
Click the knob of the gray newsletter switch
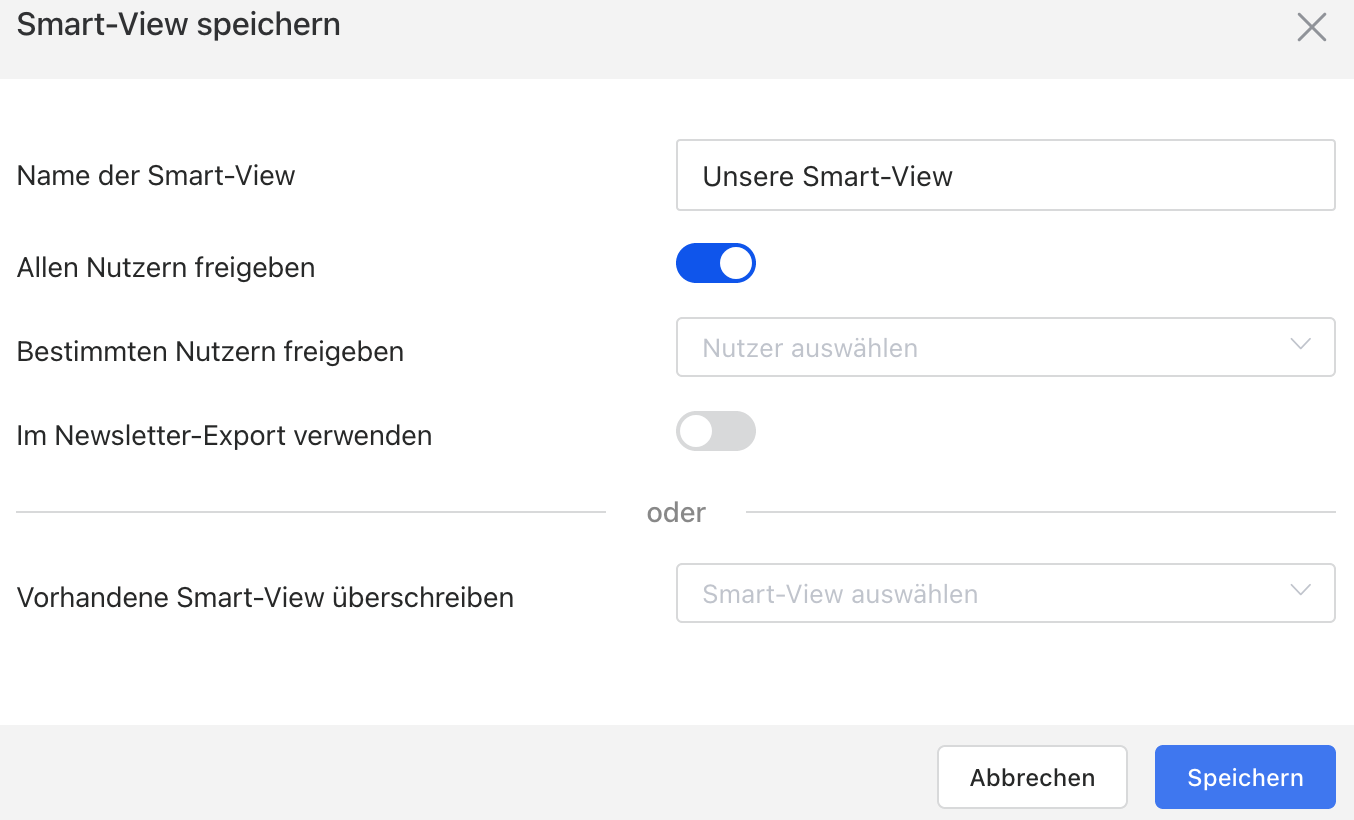tap(696, 431)
